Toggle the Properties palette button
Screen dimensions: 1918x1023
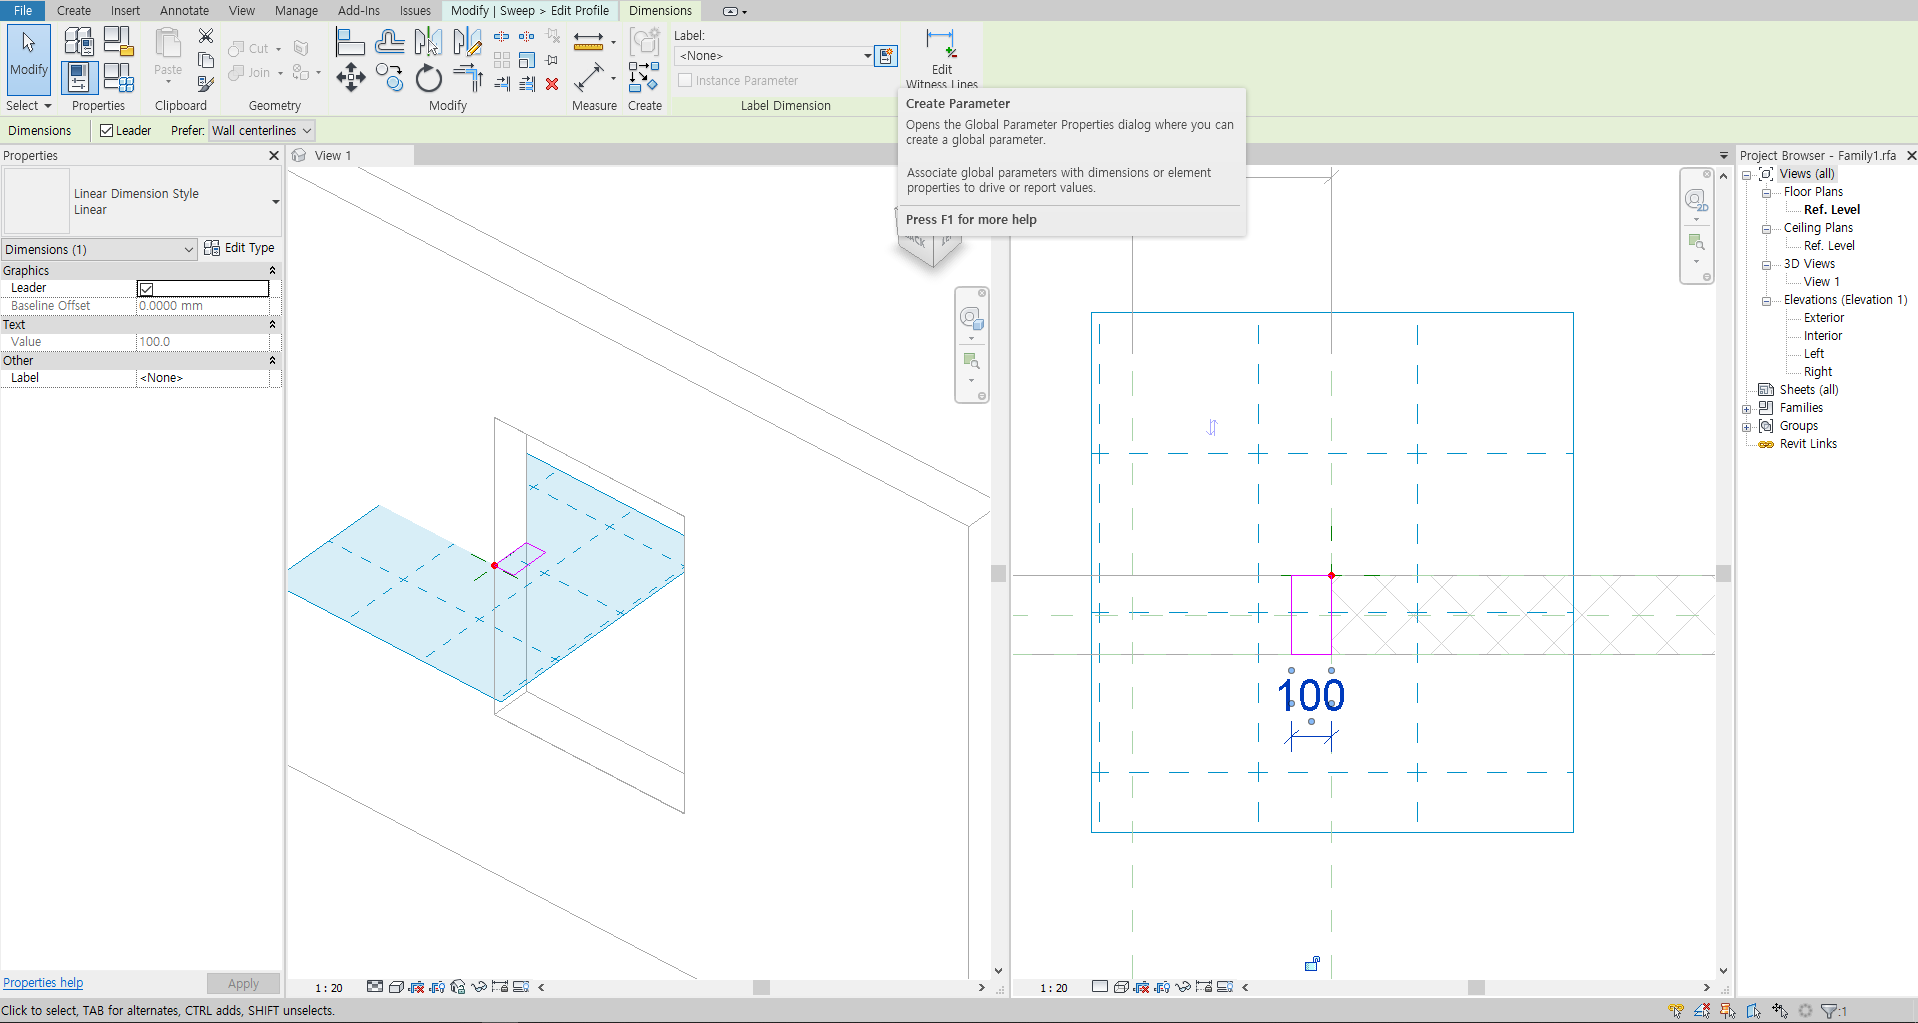(79, 77)
